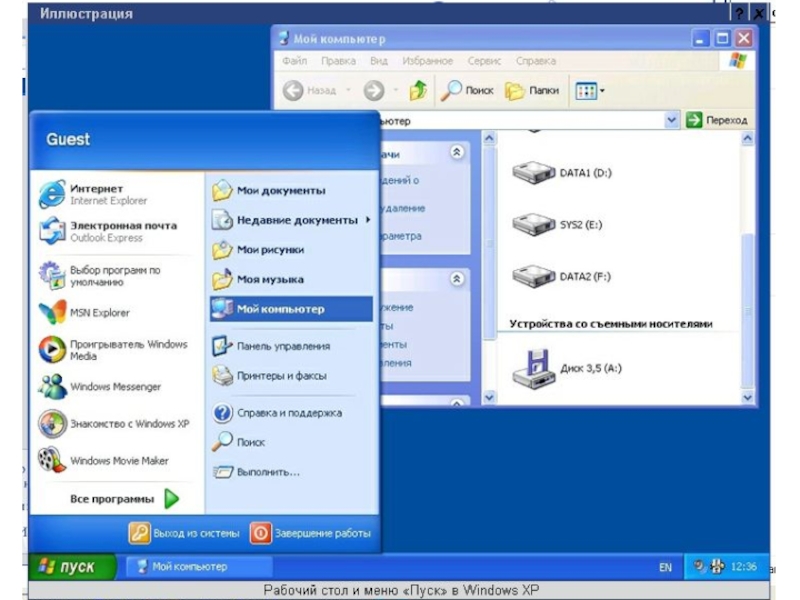Viewport: 800px width, 600px height.
Task: Open the Сервис menu
Action: [484, 61]
